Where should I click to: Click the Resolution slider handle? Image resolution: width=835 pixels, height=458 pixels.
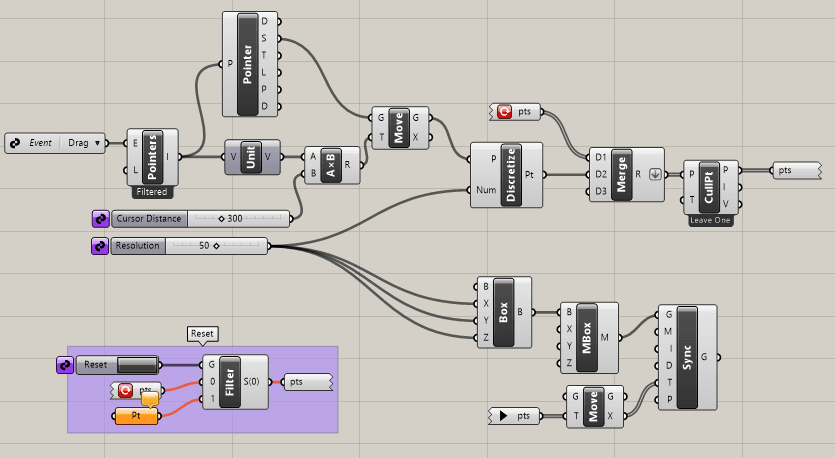[216, 245]
